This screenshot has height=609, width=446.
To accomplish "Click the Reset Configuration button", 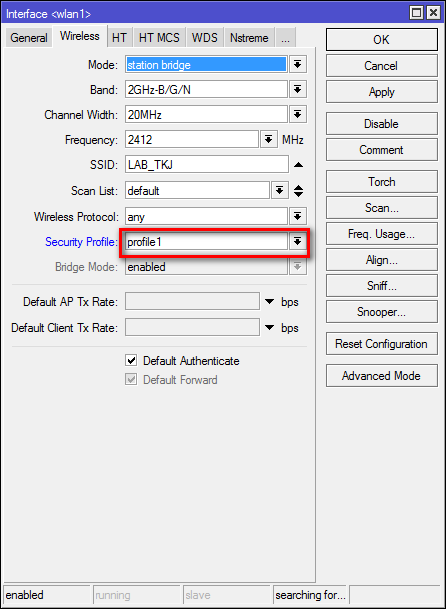I will click(382, 344).
